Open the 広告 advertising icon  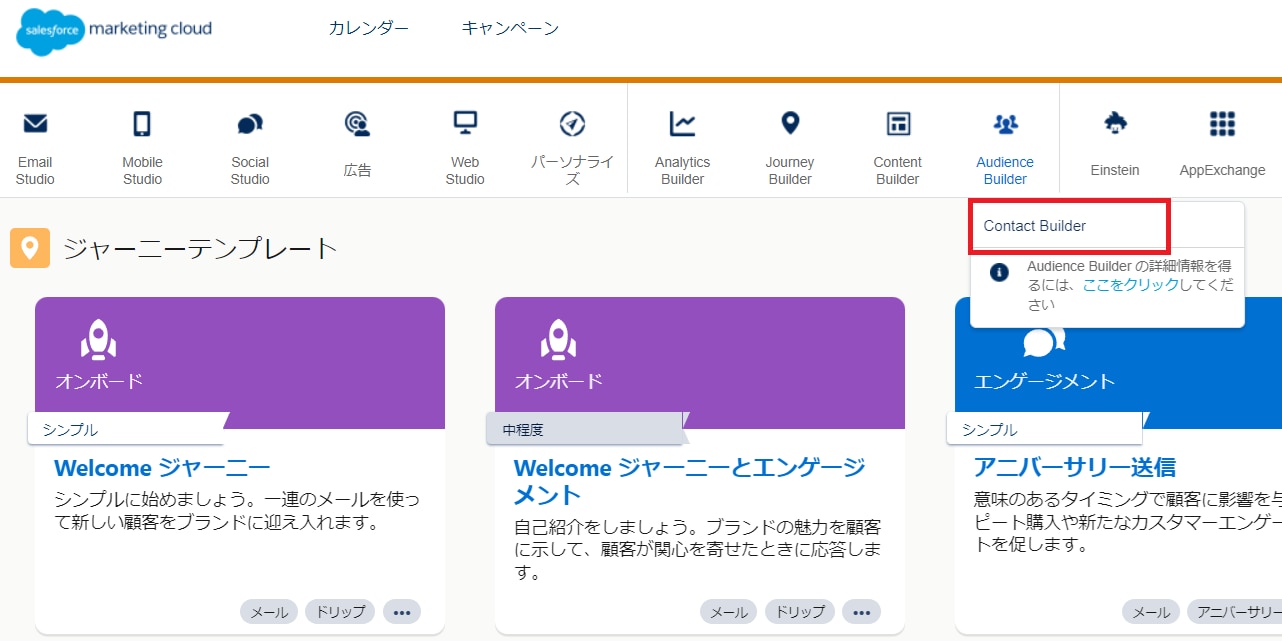[x=357, y=124]
